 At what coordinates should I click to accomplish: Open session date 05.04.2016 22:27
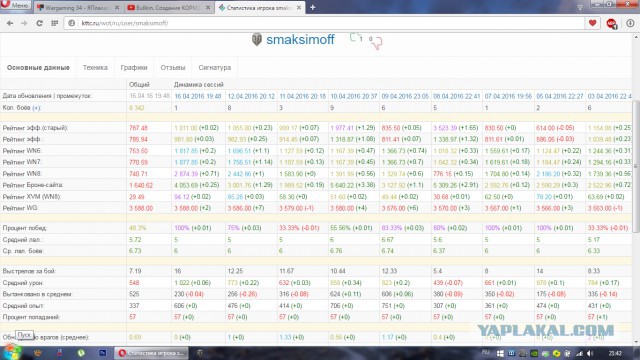click(560, 96)
